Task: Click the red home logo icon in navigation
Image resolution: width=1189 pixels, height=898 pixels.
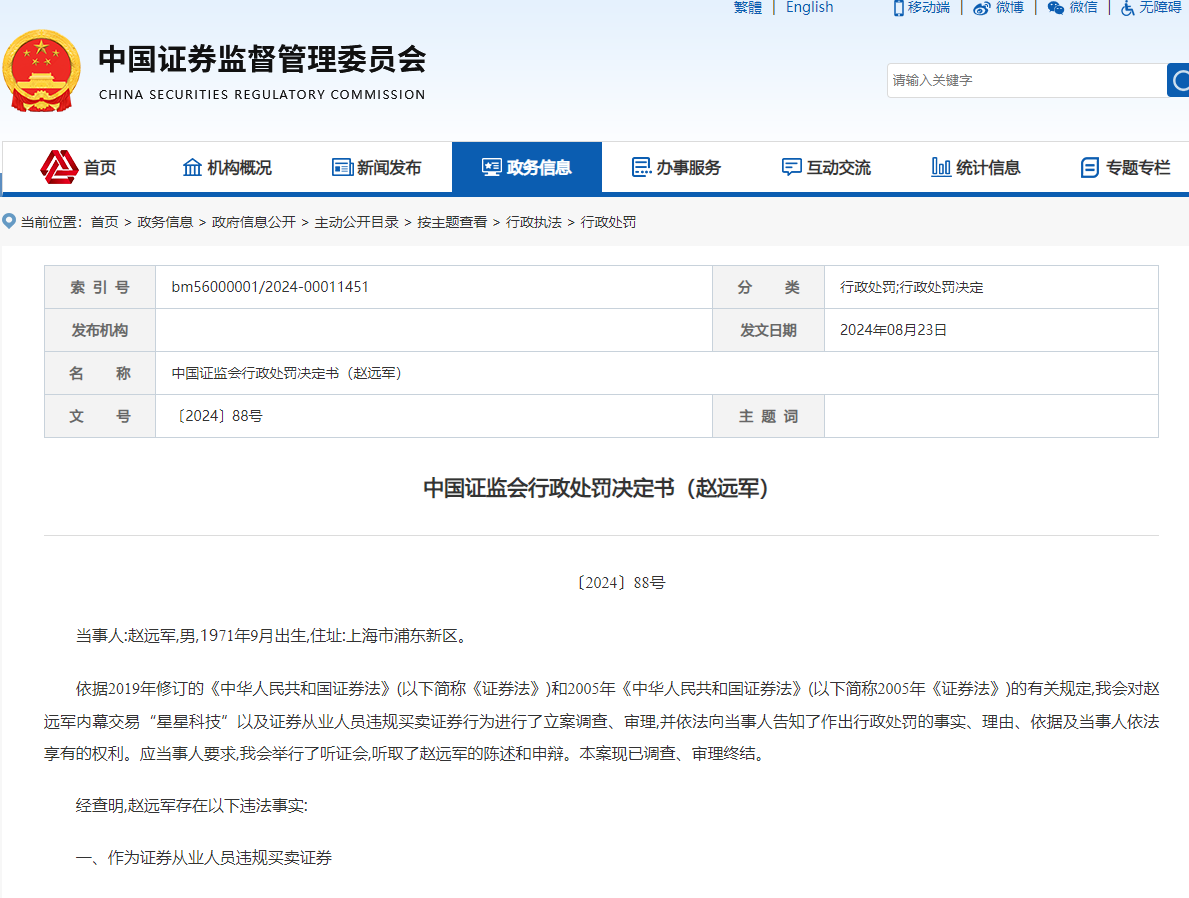Action: (x=59, y=167)
